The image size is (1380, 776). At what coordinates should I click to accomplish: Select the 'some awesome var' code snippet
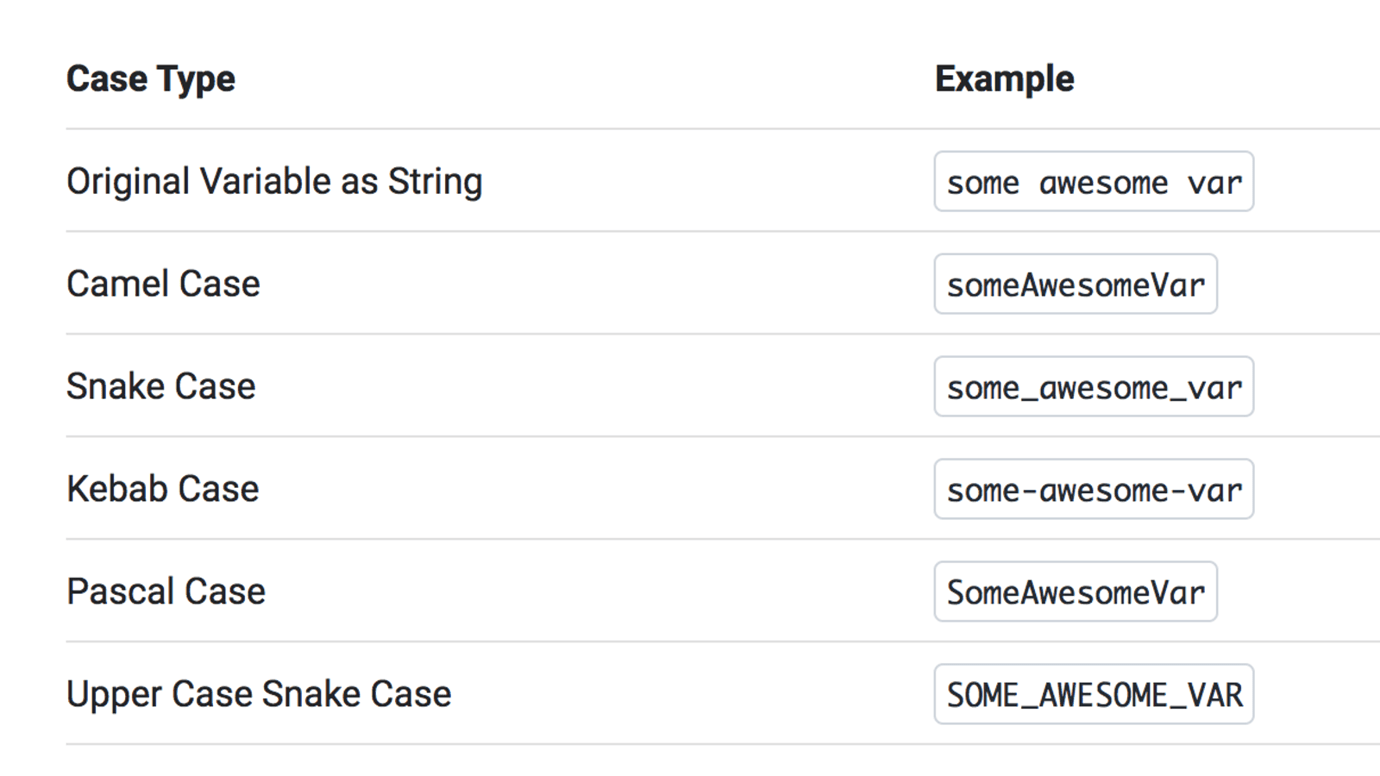pos(1093,182)
